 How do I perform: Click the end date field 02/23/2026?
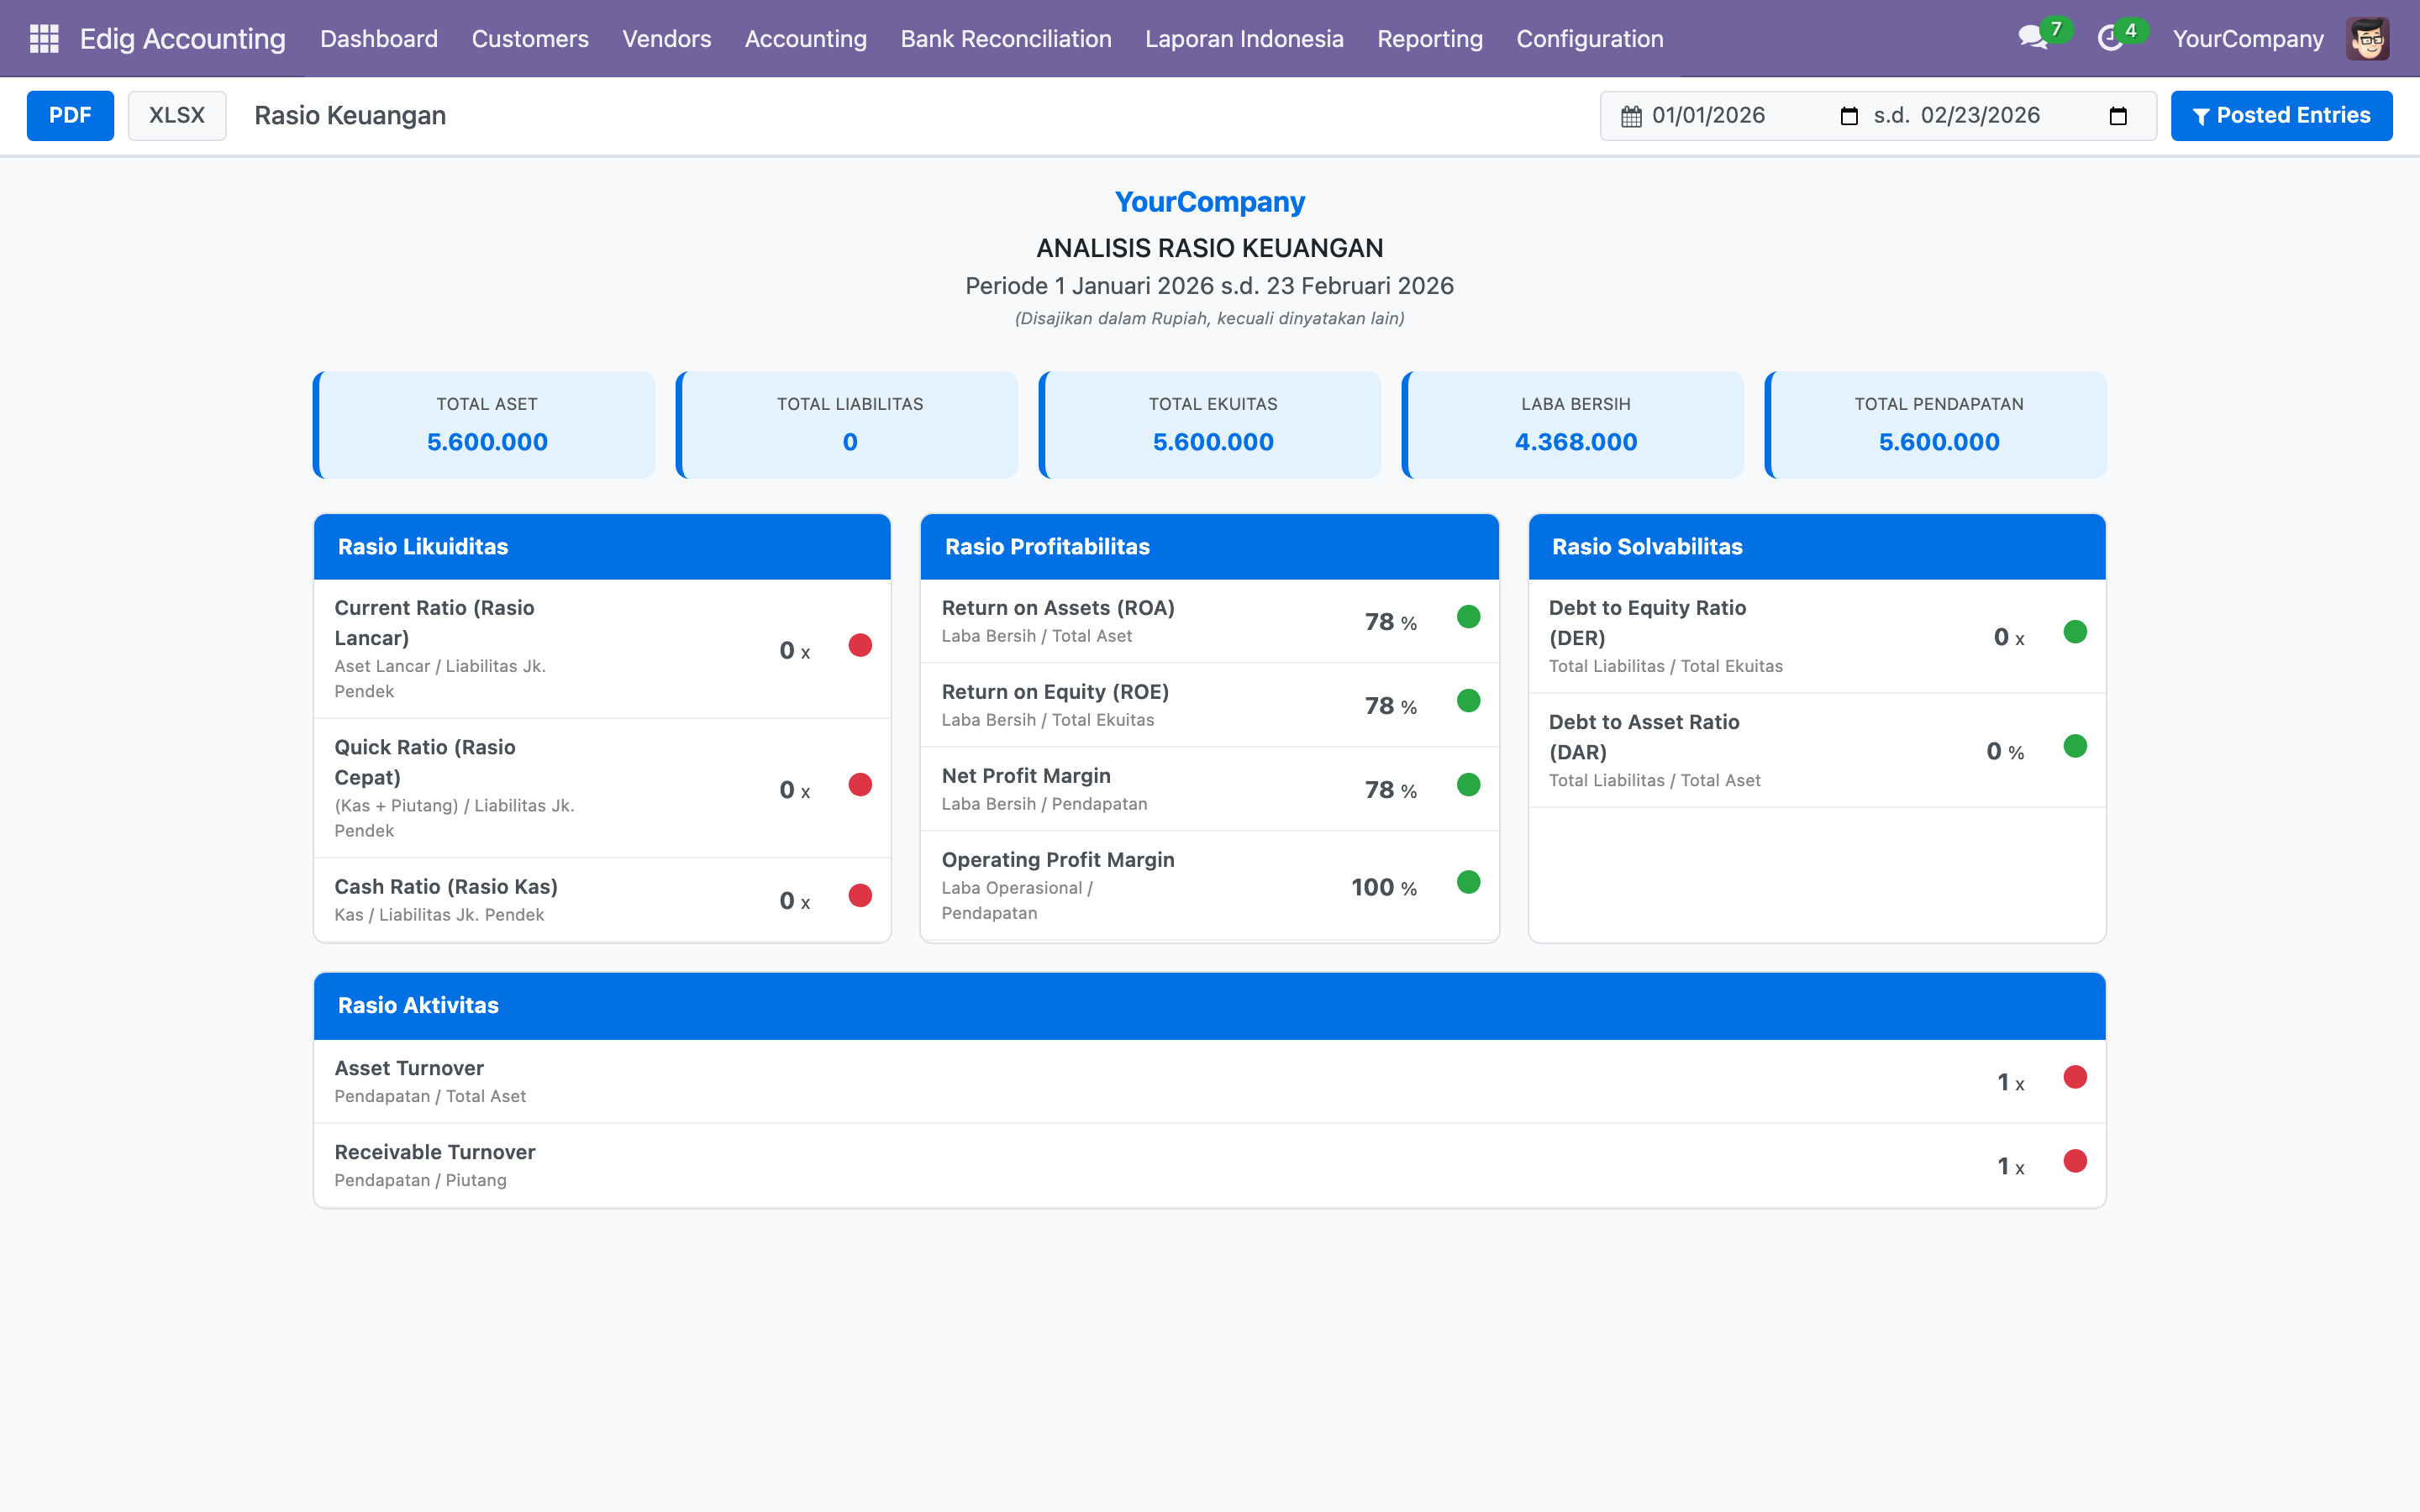1980,116
